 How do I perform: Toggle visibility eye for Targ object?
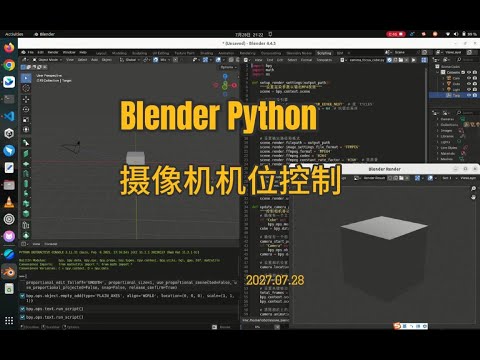click(469, 95)
